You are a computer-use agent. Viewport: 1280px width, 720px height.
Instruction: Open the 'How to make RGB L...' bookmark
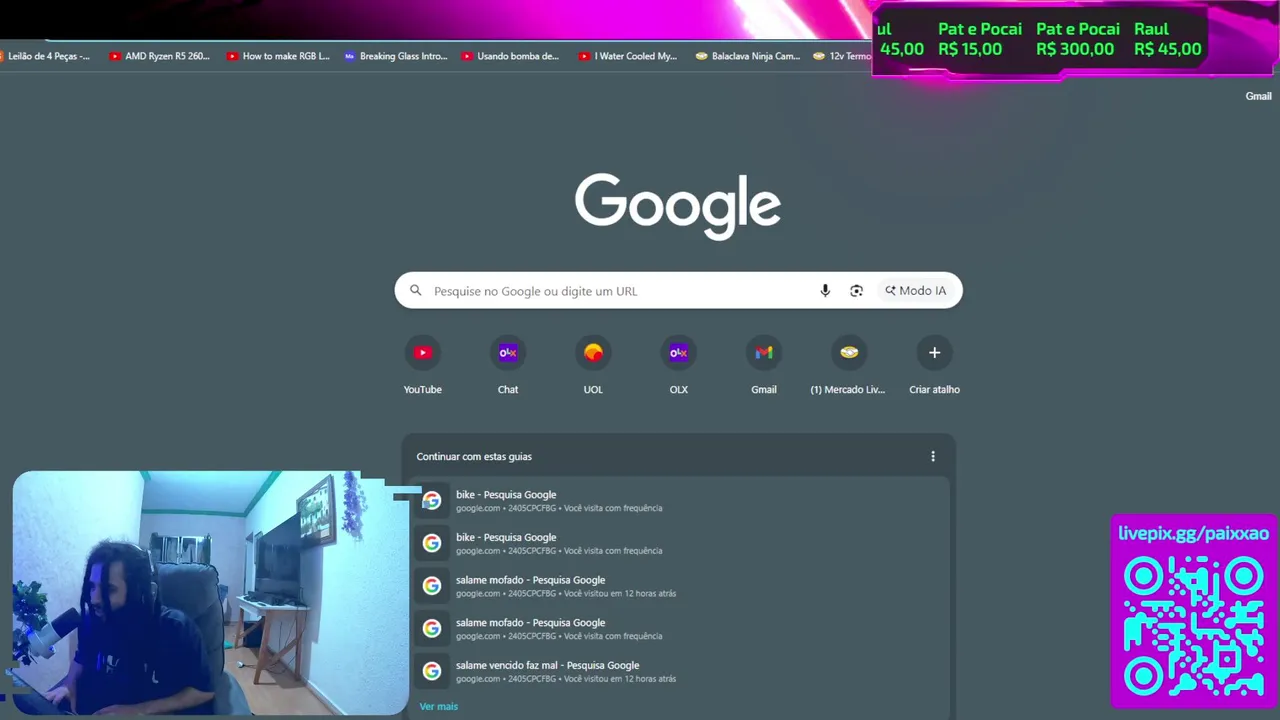pos(278,56)
